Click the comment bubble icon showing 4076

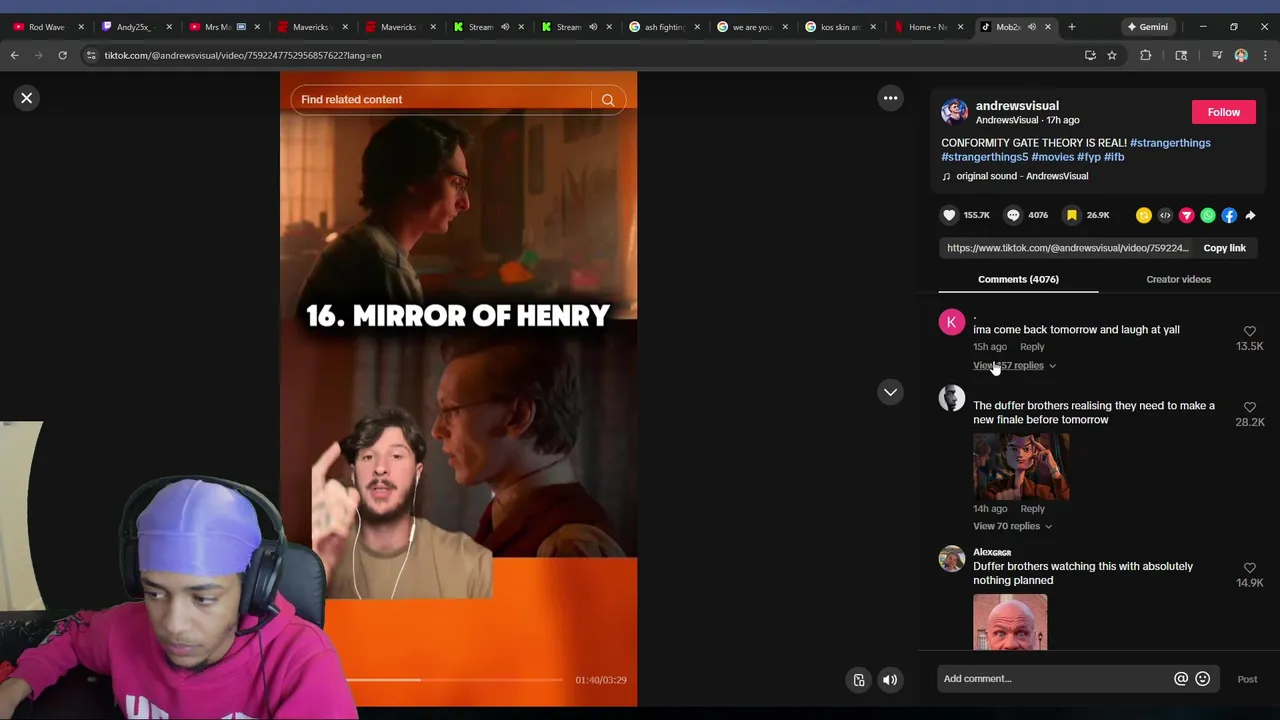click(x=1013, y=215)
